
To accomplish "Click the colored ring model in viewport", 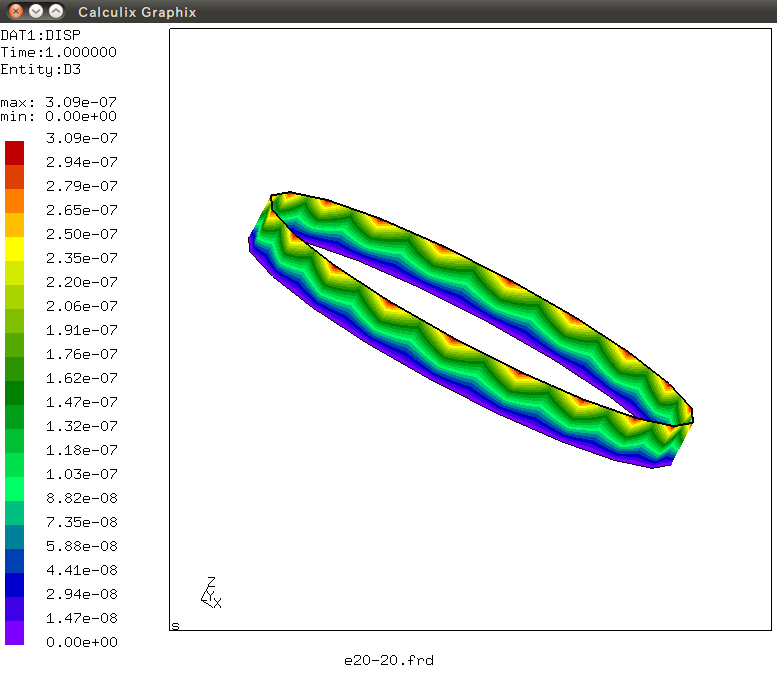I will pyautogui.click(x=471, y=330).
